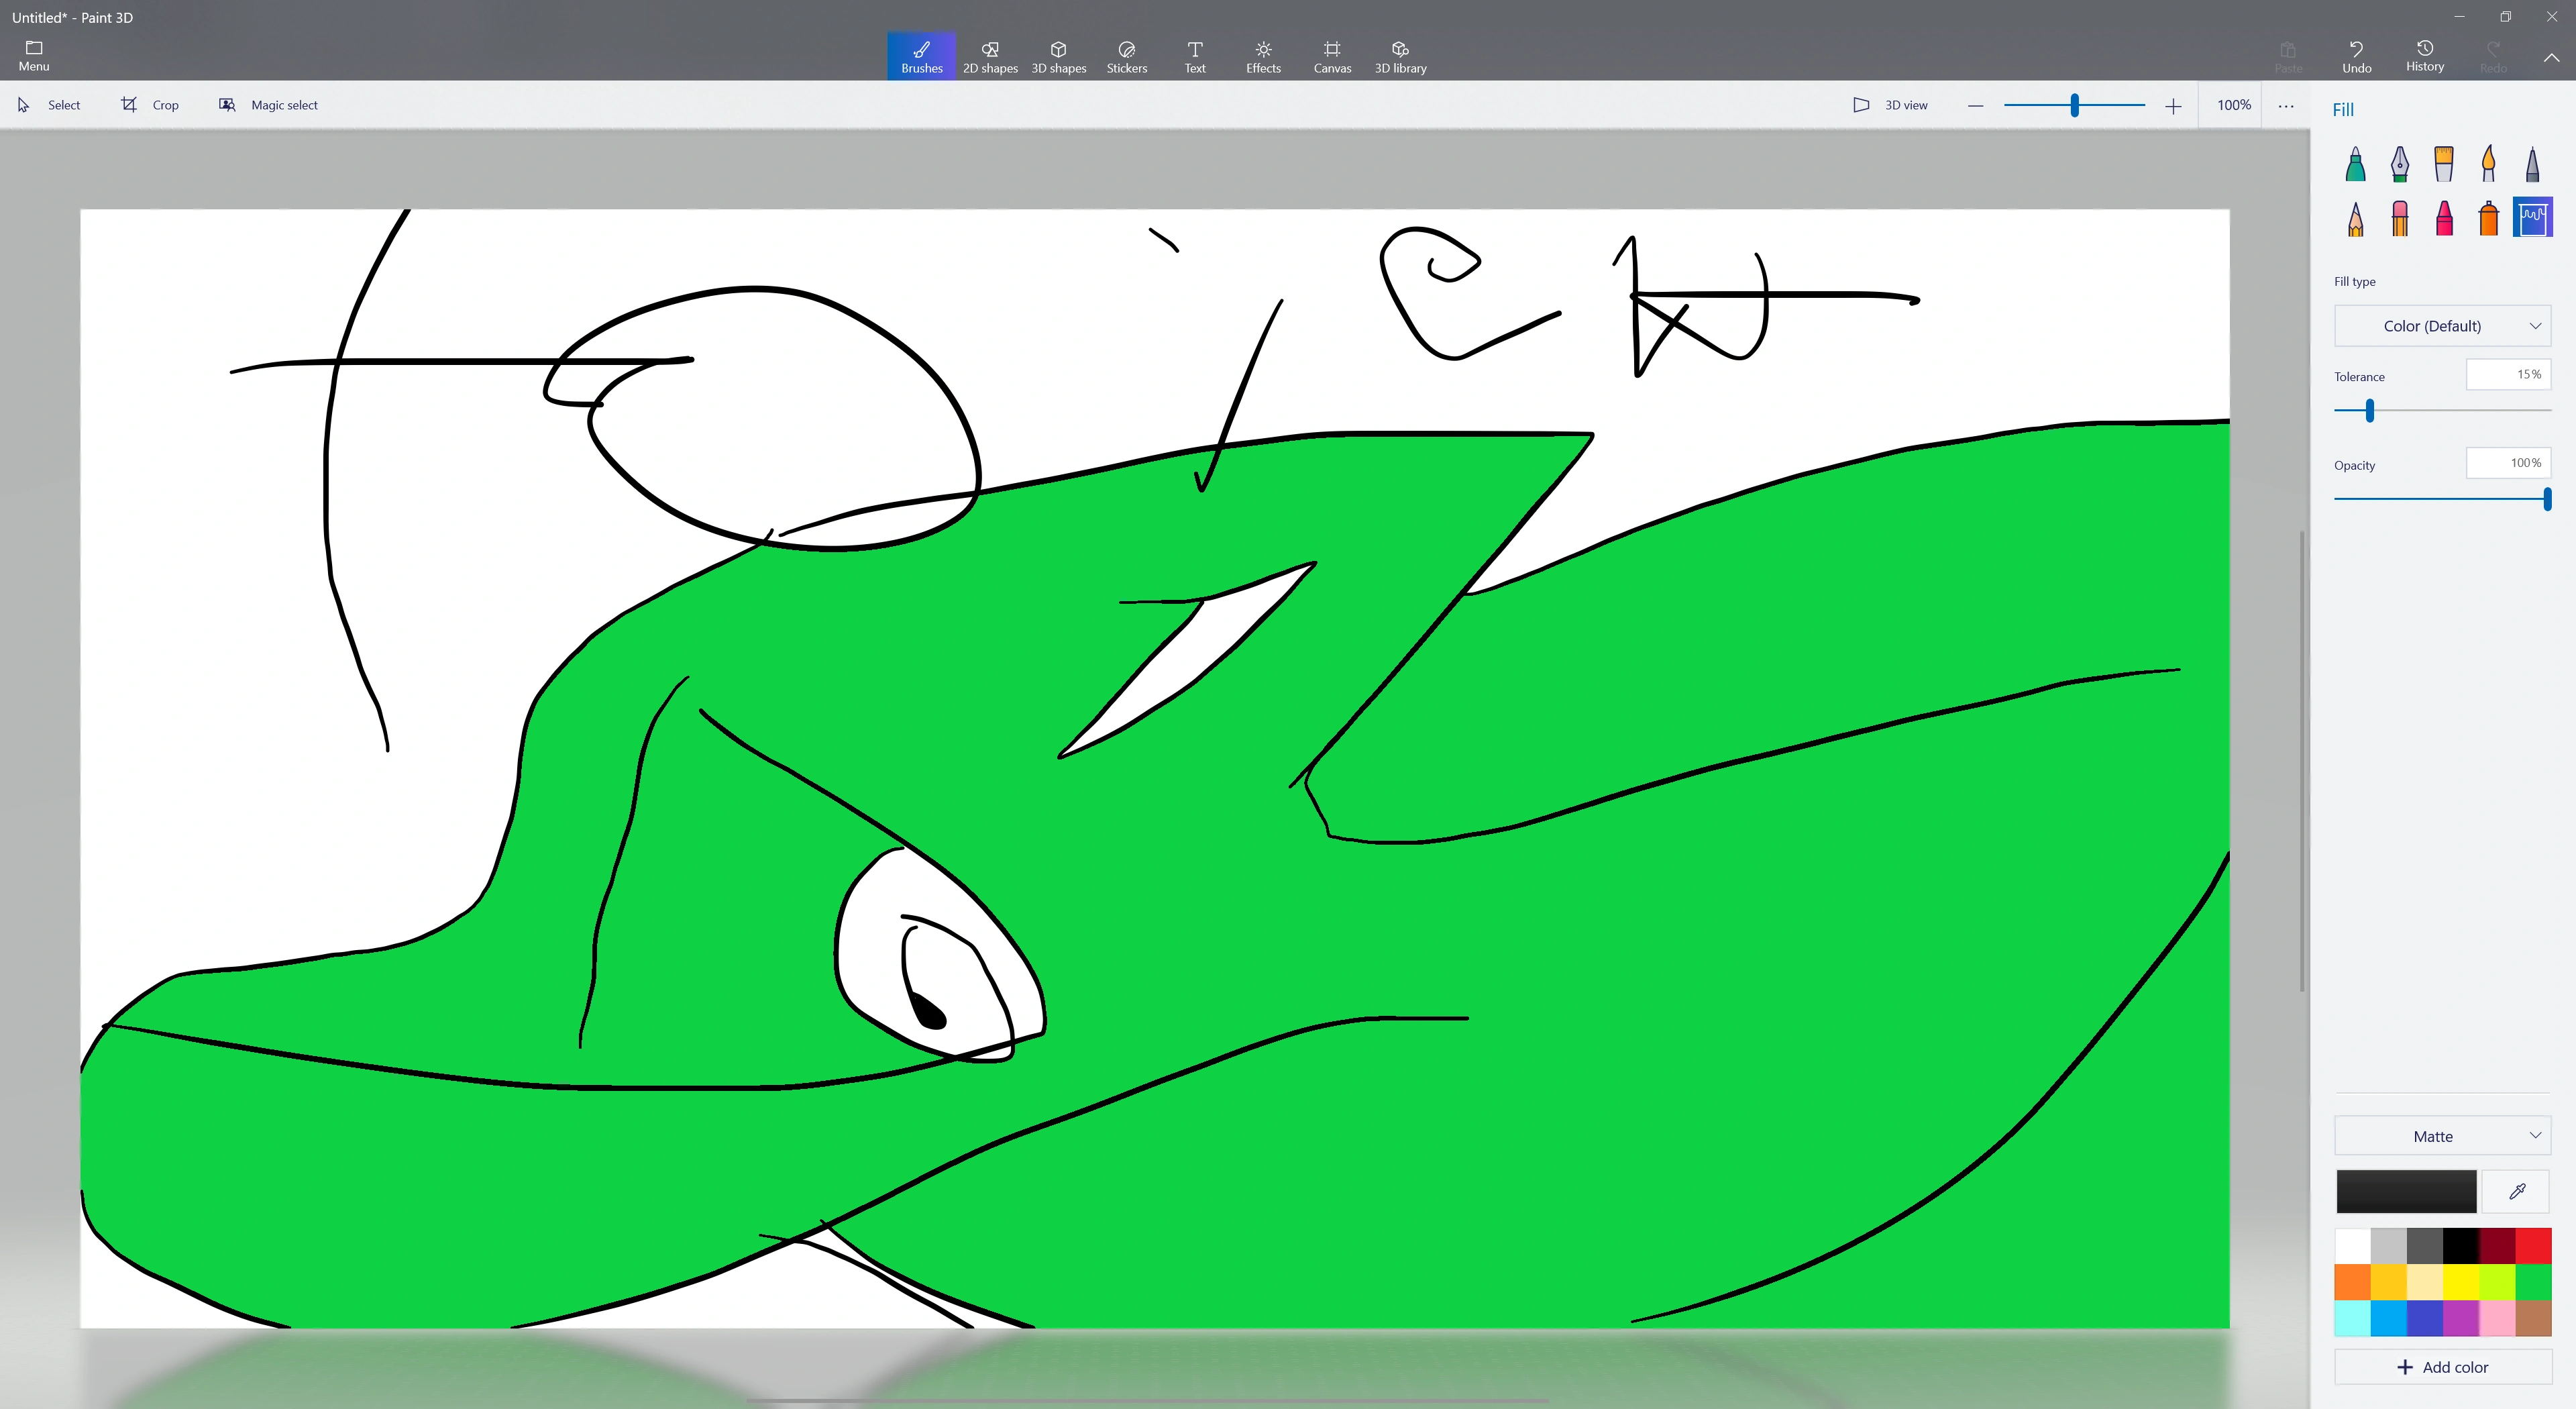Screen dimensions: 2576x1409
Task: Open the 2D shapes tab
Action: (989, 56)
